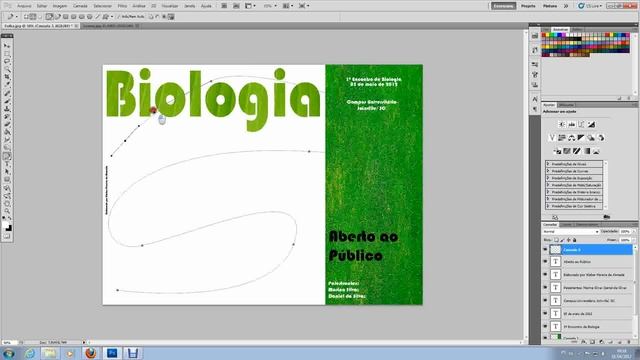
Task: Open the Arquivo menu
Action: tap(24, 6)
